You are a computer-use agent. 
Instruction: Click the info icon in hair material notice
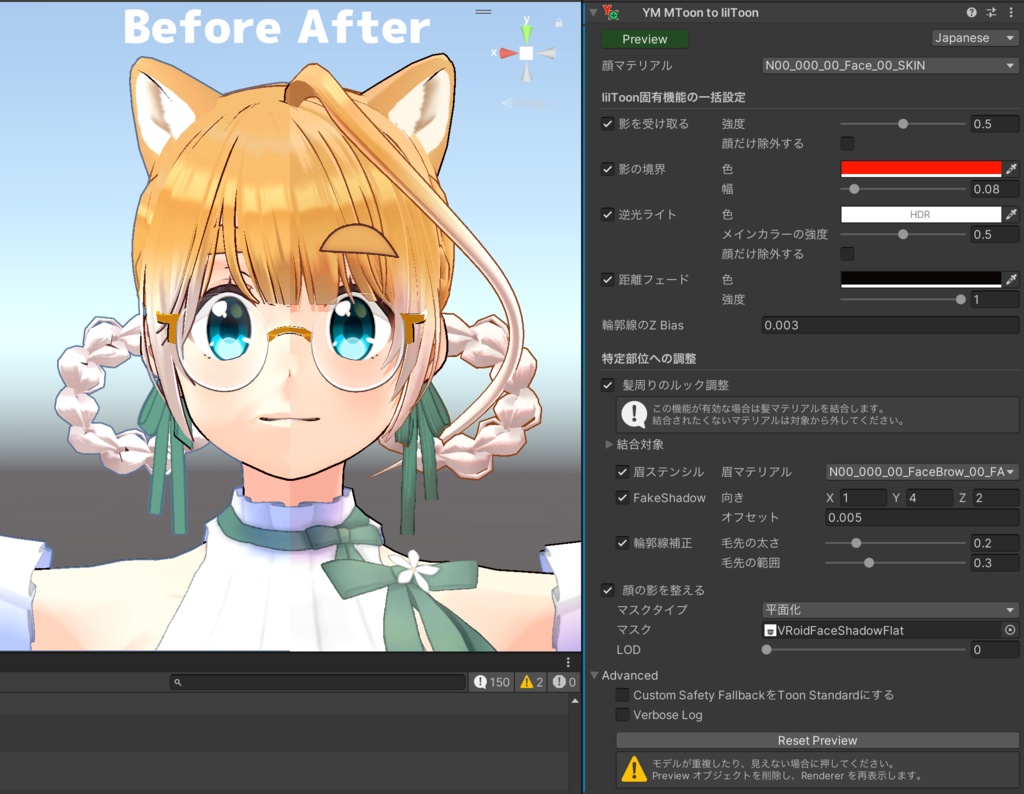[634, 414]
